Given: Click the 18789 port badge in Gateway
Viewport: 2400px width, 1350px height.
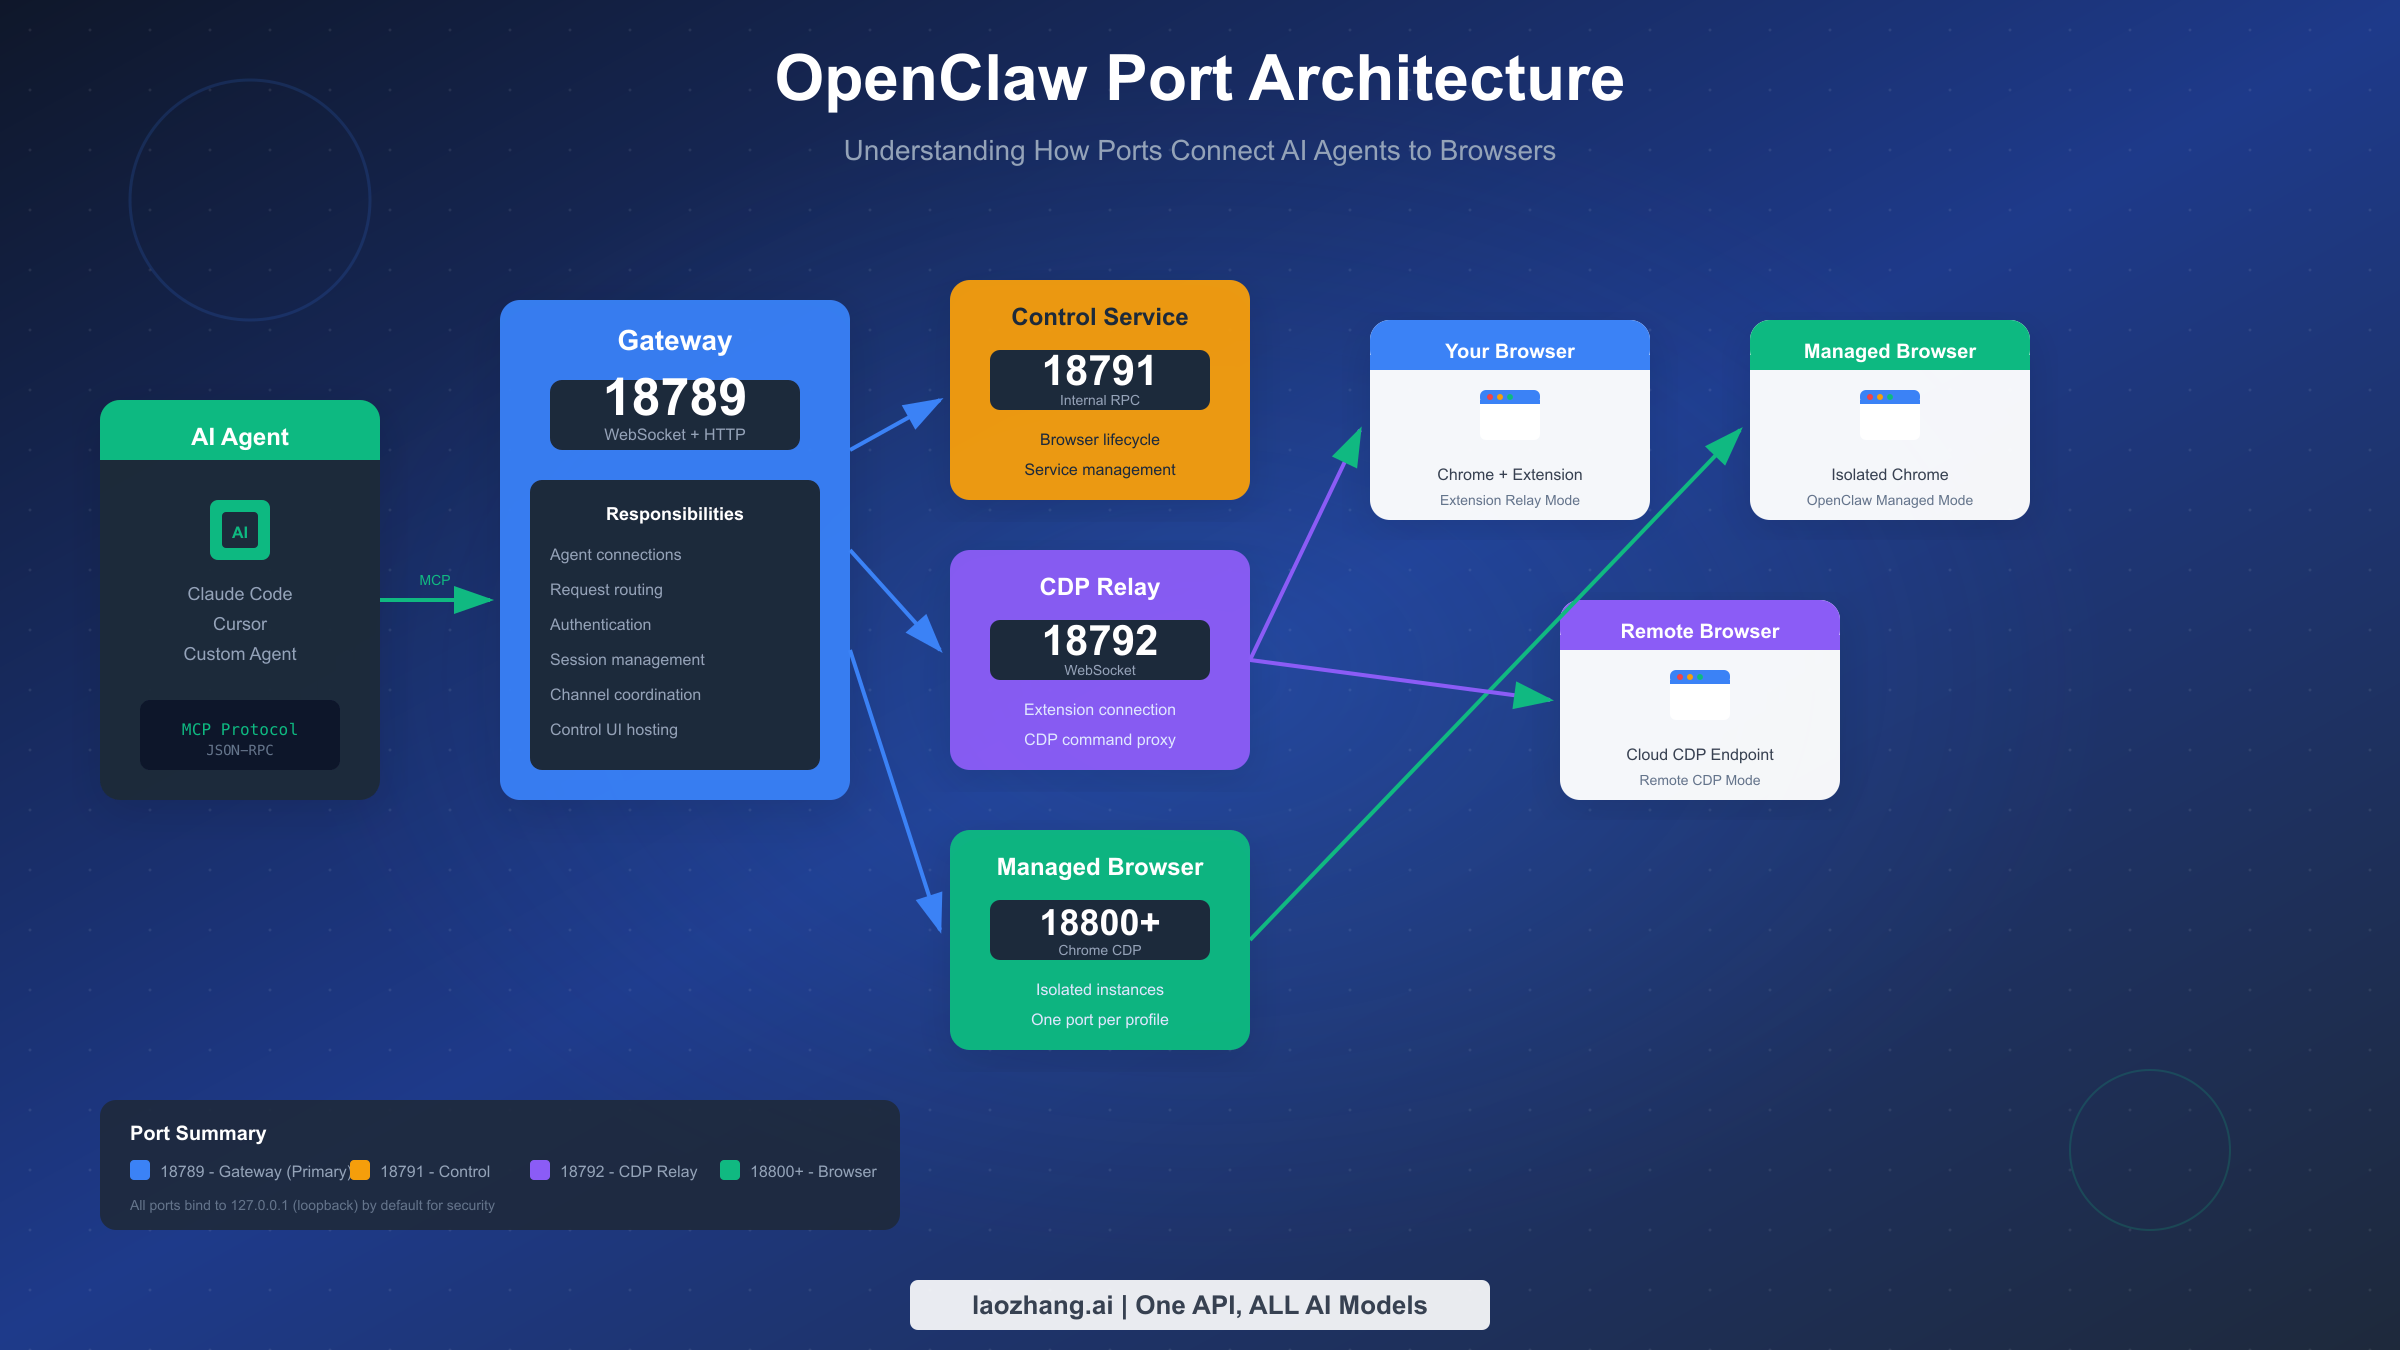Looking at the screenshot, I should click(675, 413).
